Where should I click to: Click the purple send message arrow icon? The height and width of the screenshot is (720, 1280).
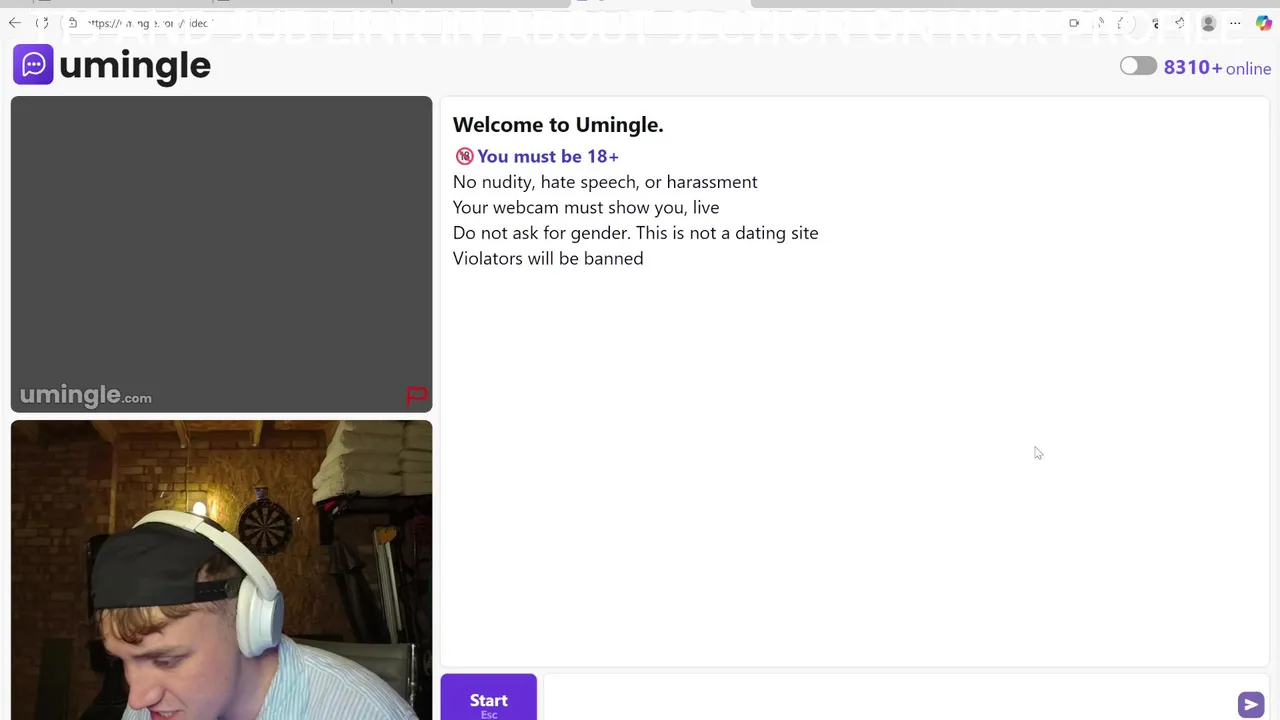tap(1250, 704)
